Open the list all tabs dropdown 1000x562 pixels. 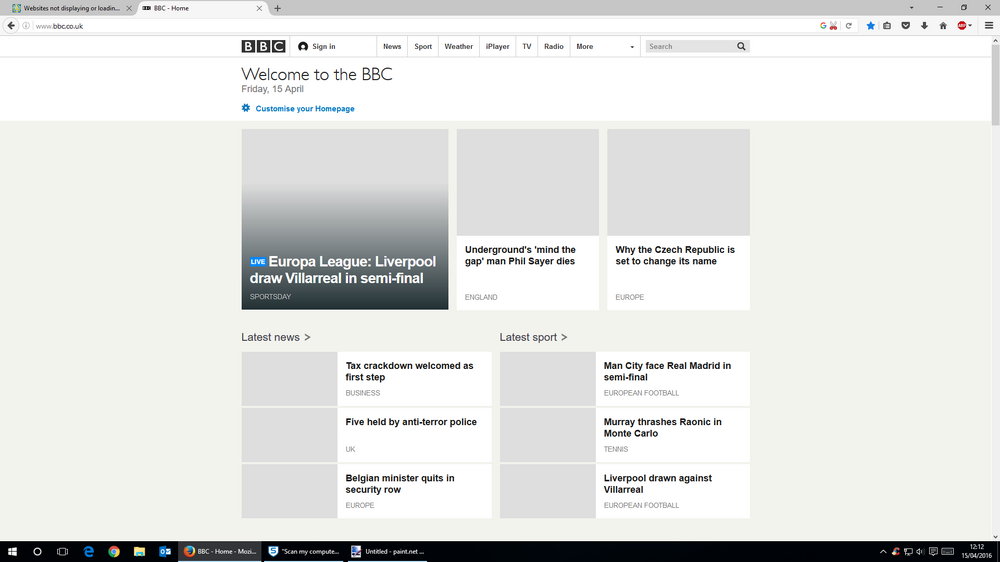click(911, 8)
